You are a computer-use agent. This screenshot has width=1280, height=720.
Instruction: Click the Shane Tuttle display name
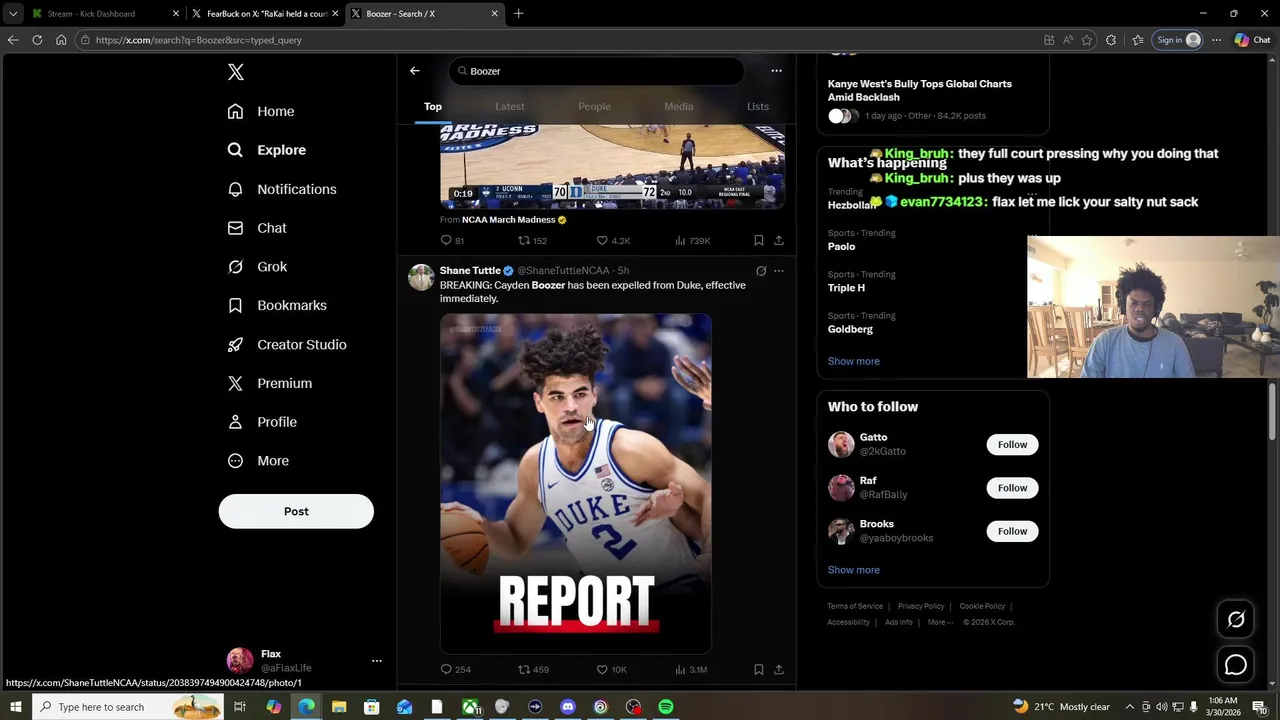470,271
